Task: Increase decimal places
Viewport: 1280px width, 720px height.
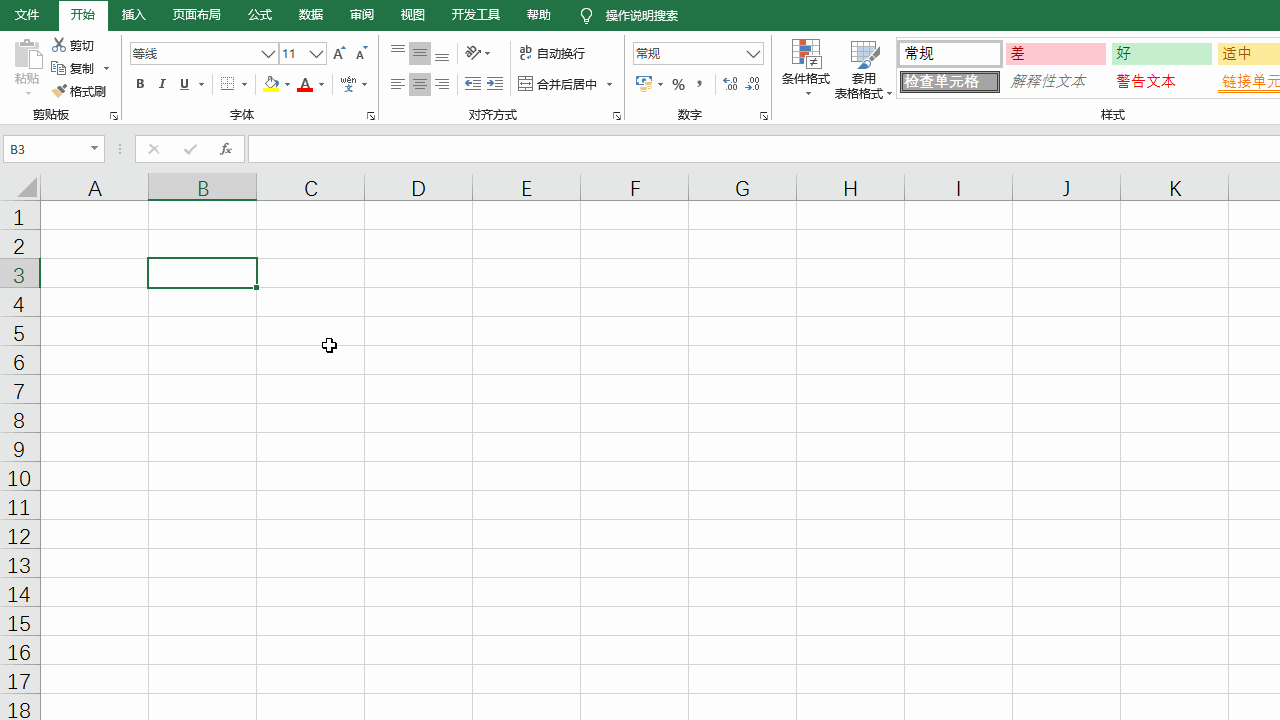Action: pyautogui.click(x=730, y=84)
